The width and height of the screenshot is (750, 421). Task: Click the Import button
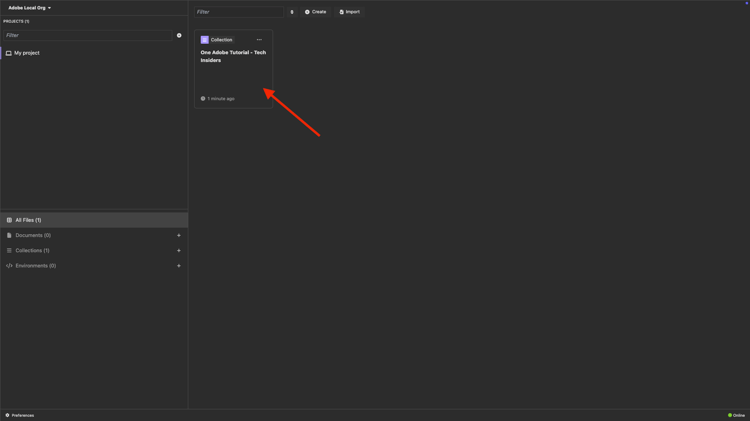(350, 12)
